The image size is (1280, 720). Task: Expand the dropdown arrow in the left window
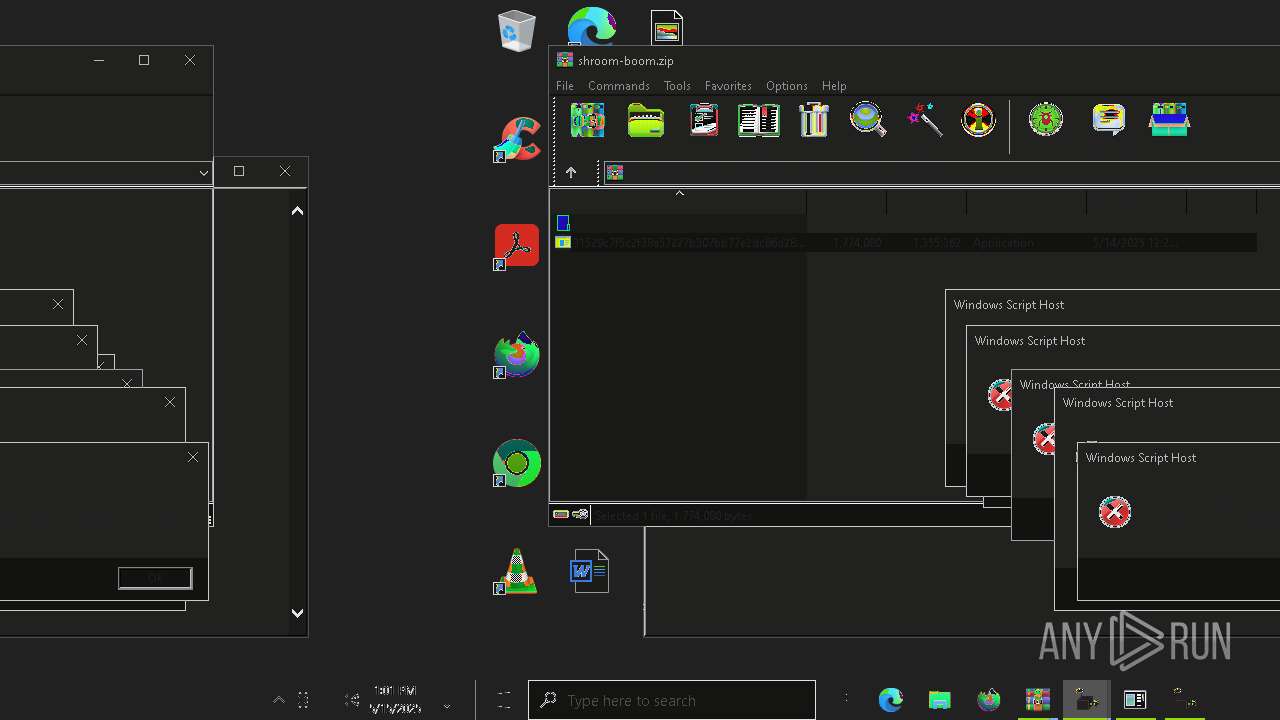pos(204,173)
